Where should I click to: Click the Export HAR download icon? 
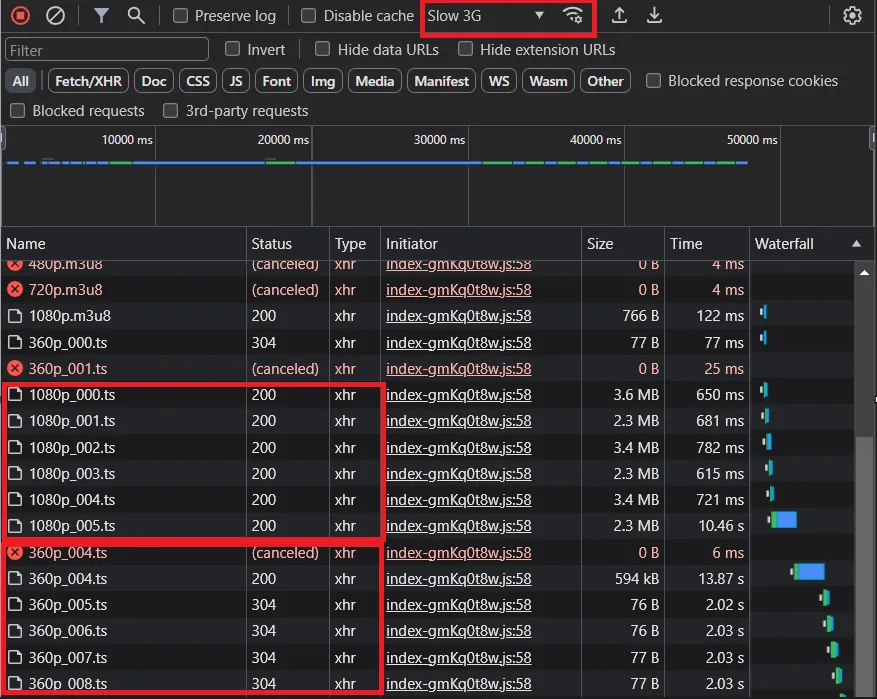(x=654, y=16)
